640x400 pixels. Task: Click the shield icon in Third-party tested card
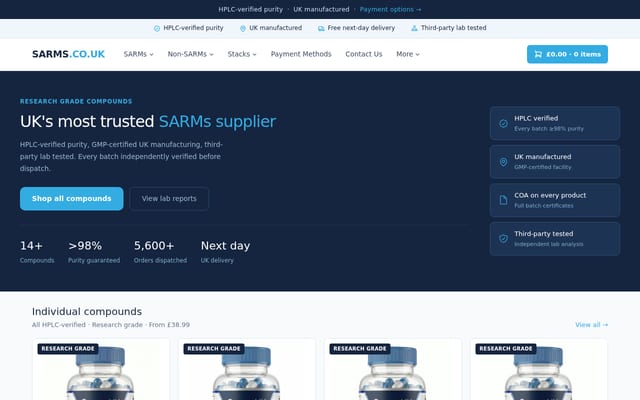pos(503,239)
